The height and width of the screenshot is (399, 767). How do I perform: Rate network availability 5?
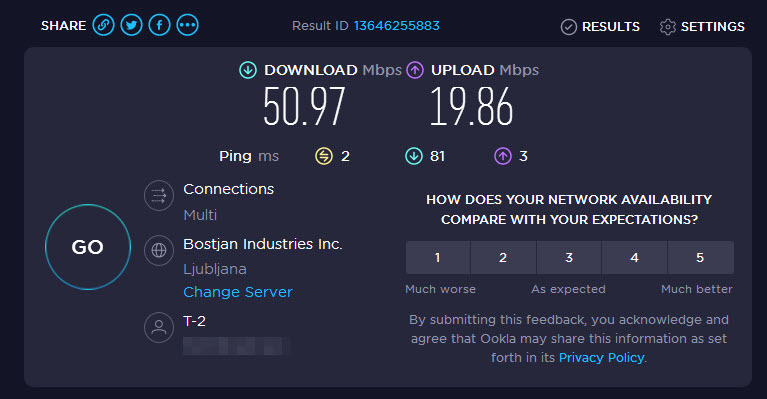coord(700,257)
